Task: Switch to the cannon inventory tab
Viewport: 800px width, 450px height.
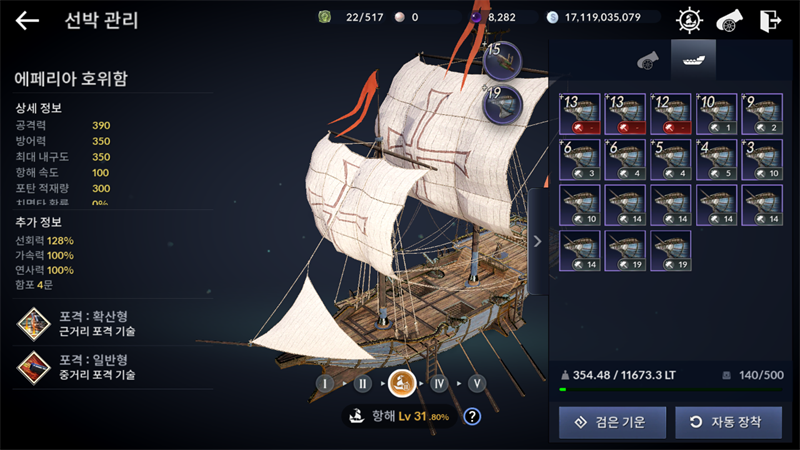Action: tap(647, 61)
